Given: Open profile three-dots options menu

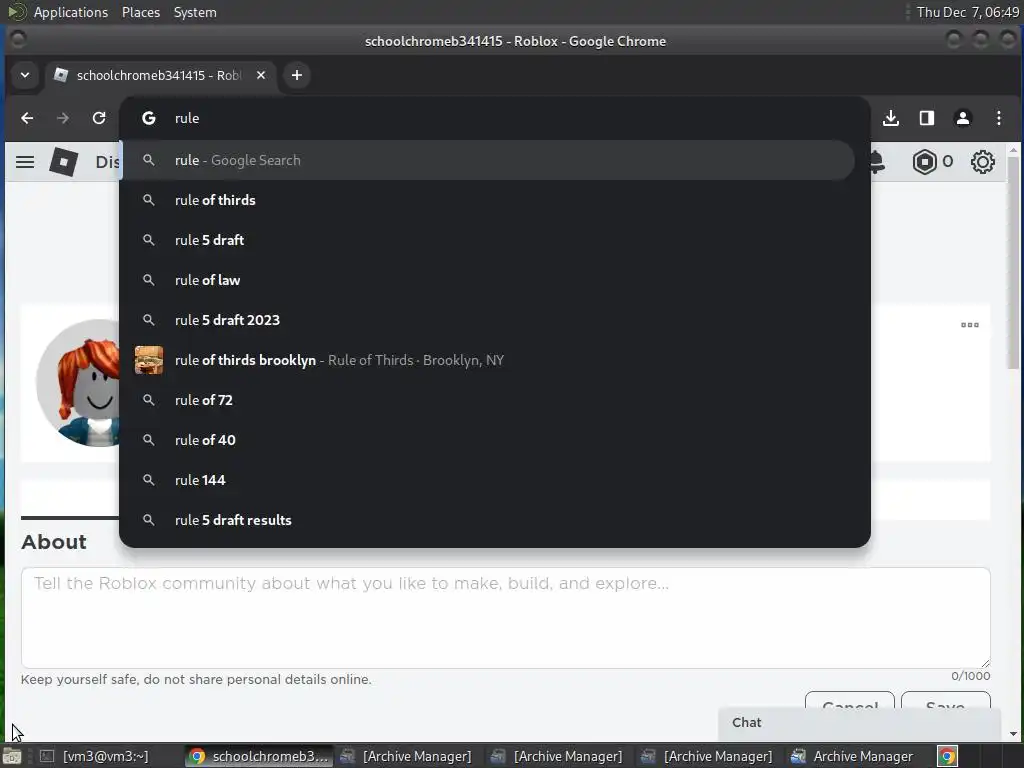Looking at the screenshot, I should coord(970,325).
